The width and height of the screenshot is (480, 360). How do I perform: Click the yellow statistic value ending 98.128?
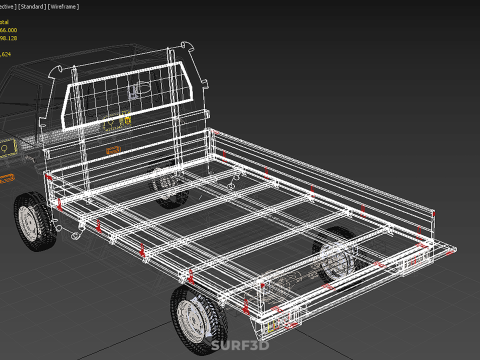click(x=8, y=38)
